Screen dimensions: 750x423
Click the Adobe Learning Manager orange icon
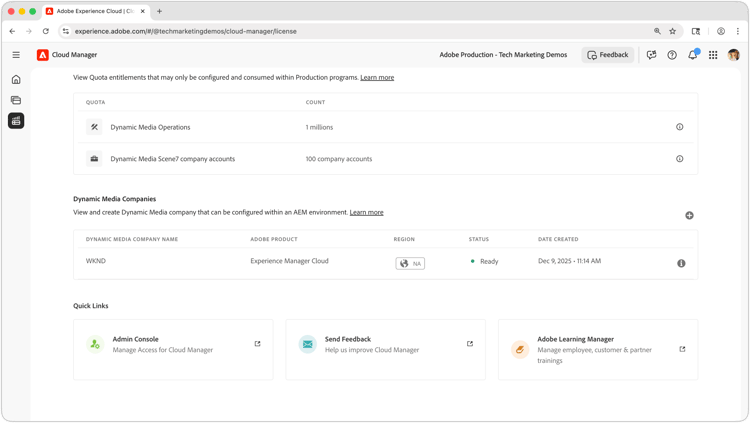520,350
